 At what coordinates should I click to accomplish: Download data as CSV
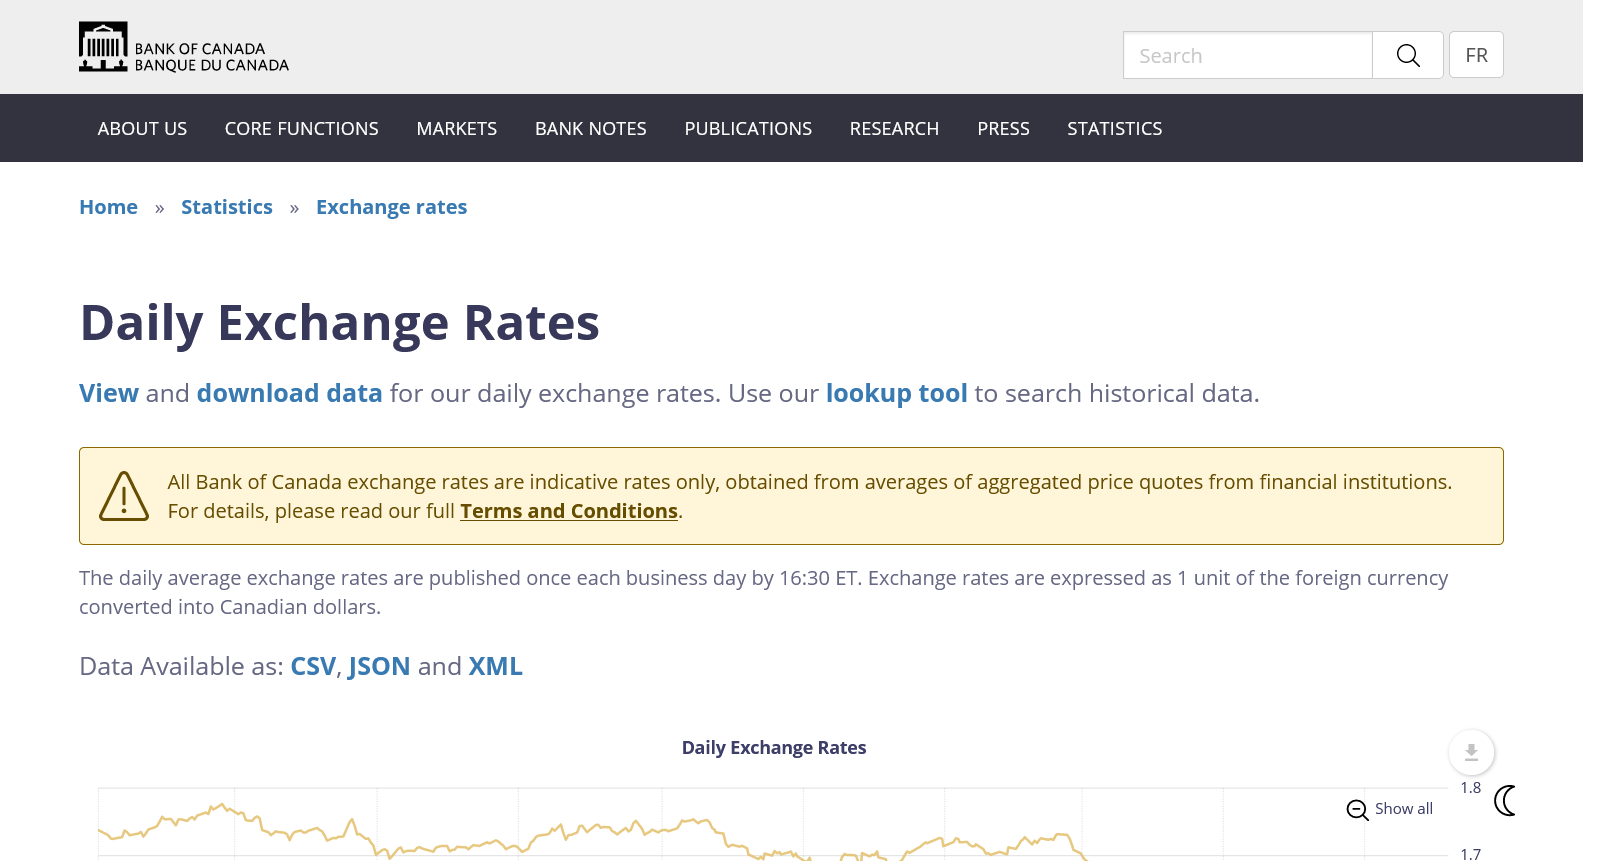point(312,667)
